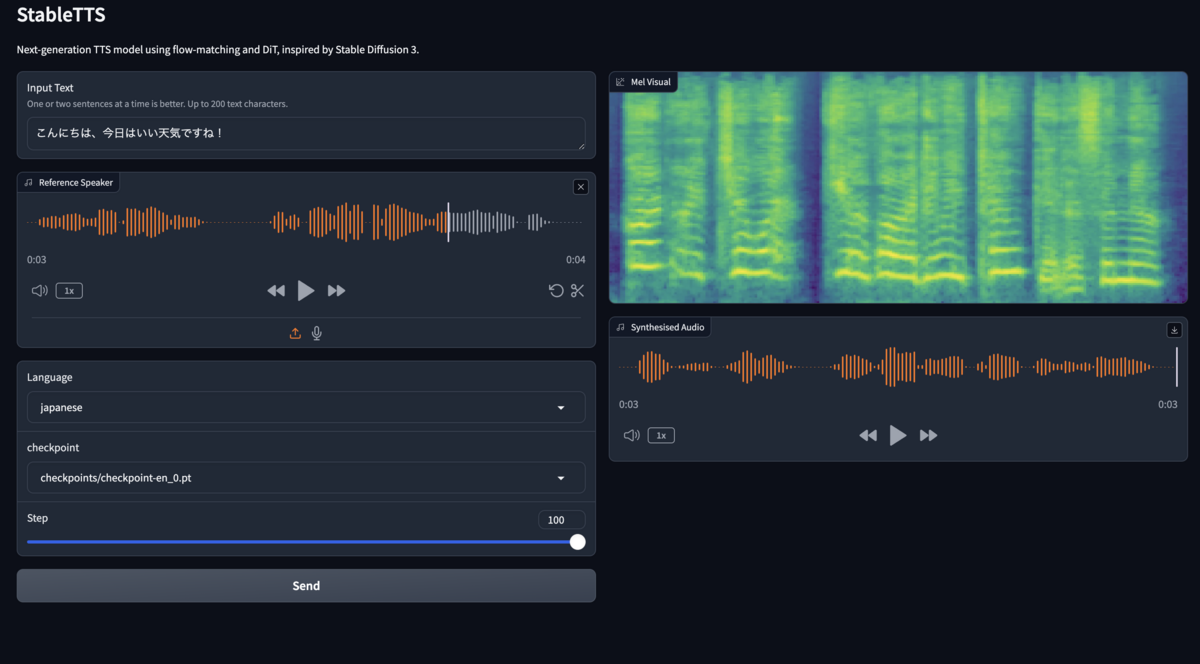Image resolution: width=1200 pixels, height=664 pixels.
Task: Click the Synthesised Audio label
Action: pos(668,327)
